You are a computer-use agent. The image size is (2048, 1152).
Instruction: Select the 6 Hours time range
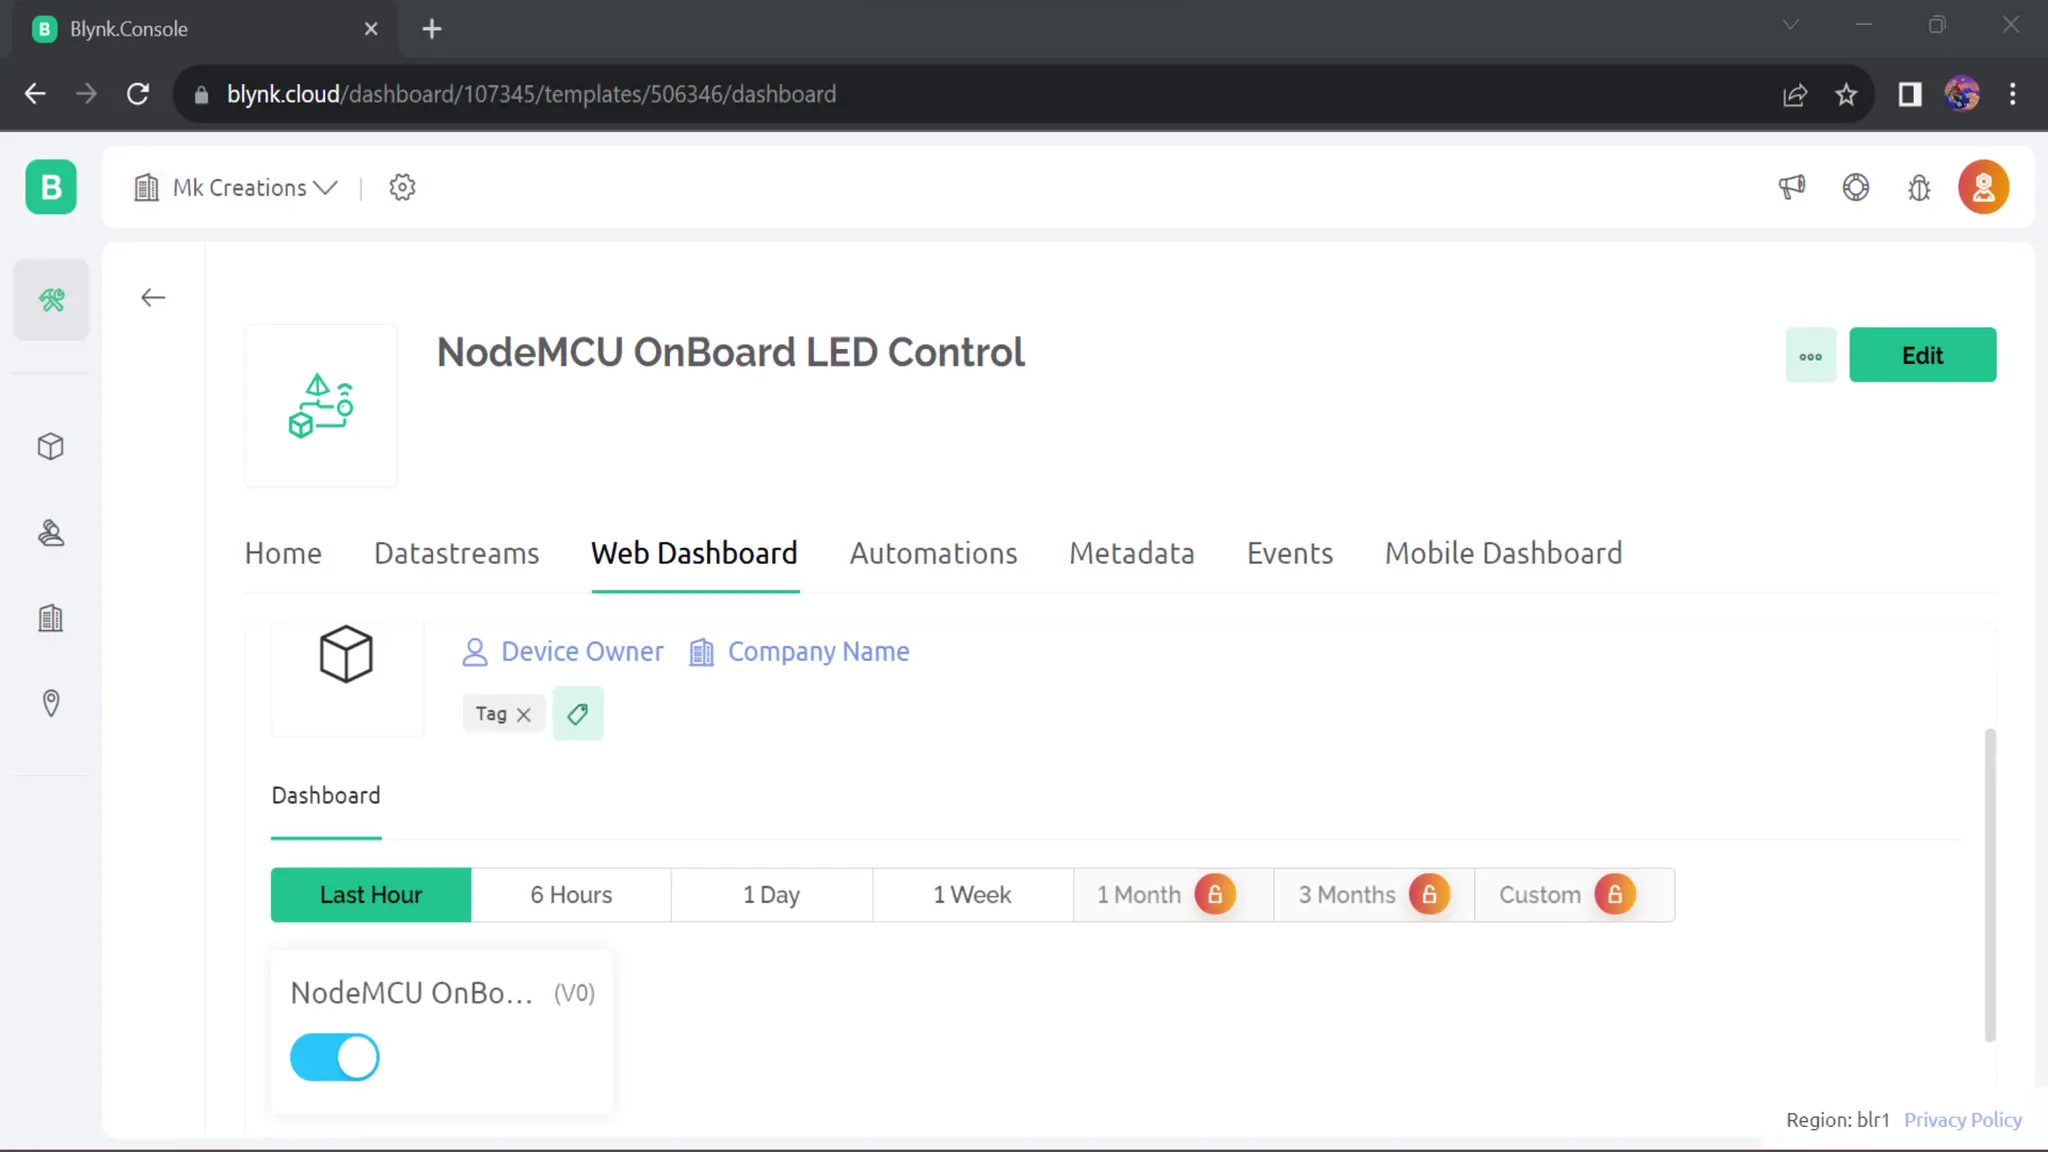pyautogui.click(x=571, y=895)
